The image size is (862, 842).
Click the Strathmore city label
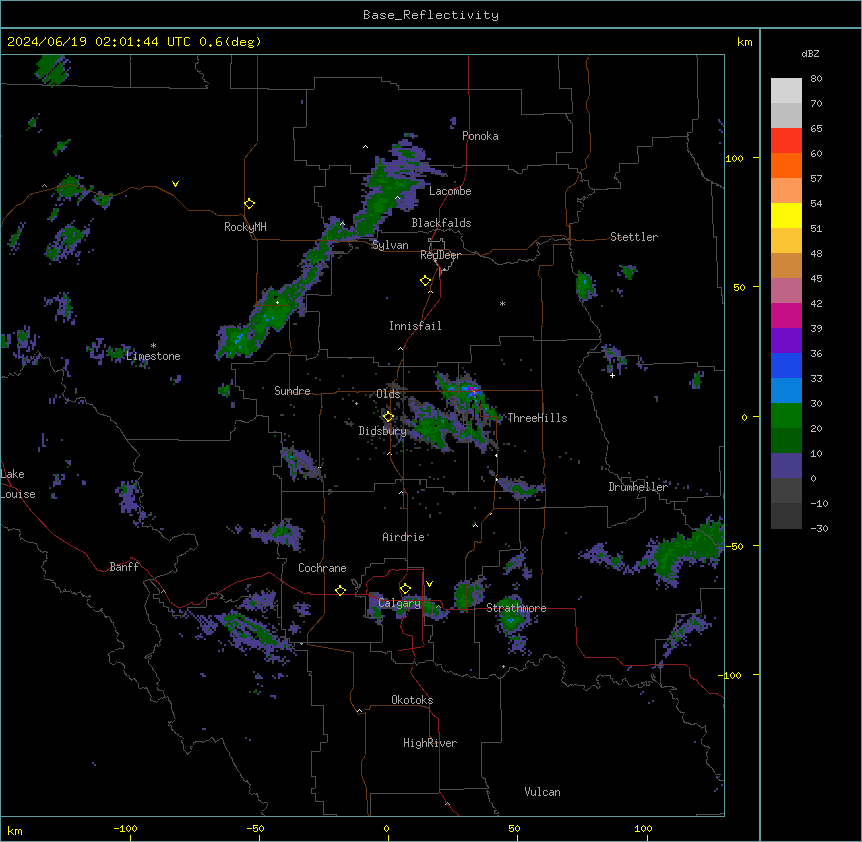point(516,608)
